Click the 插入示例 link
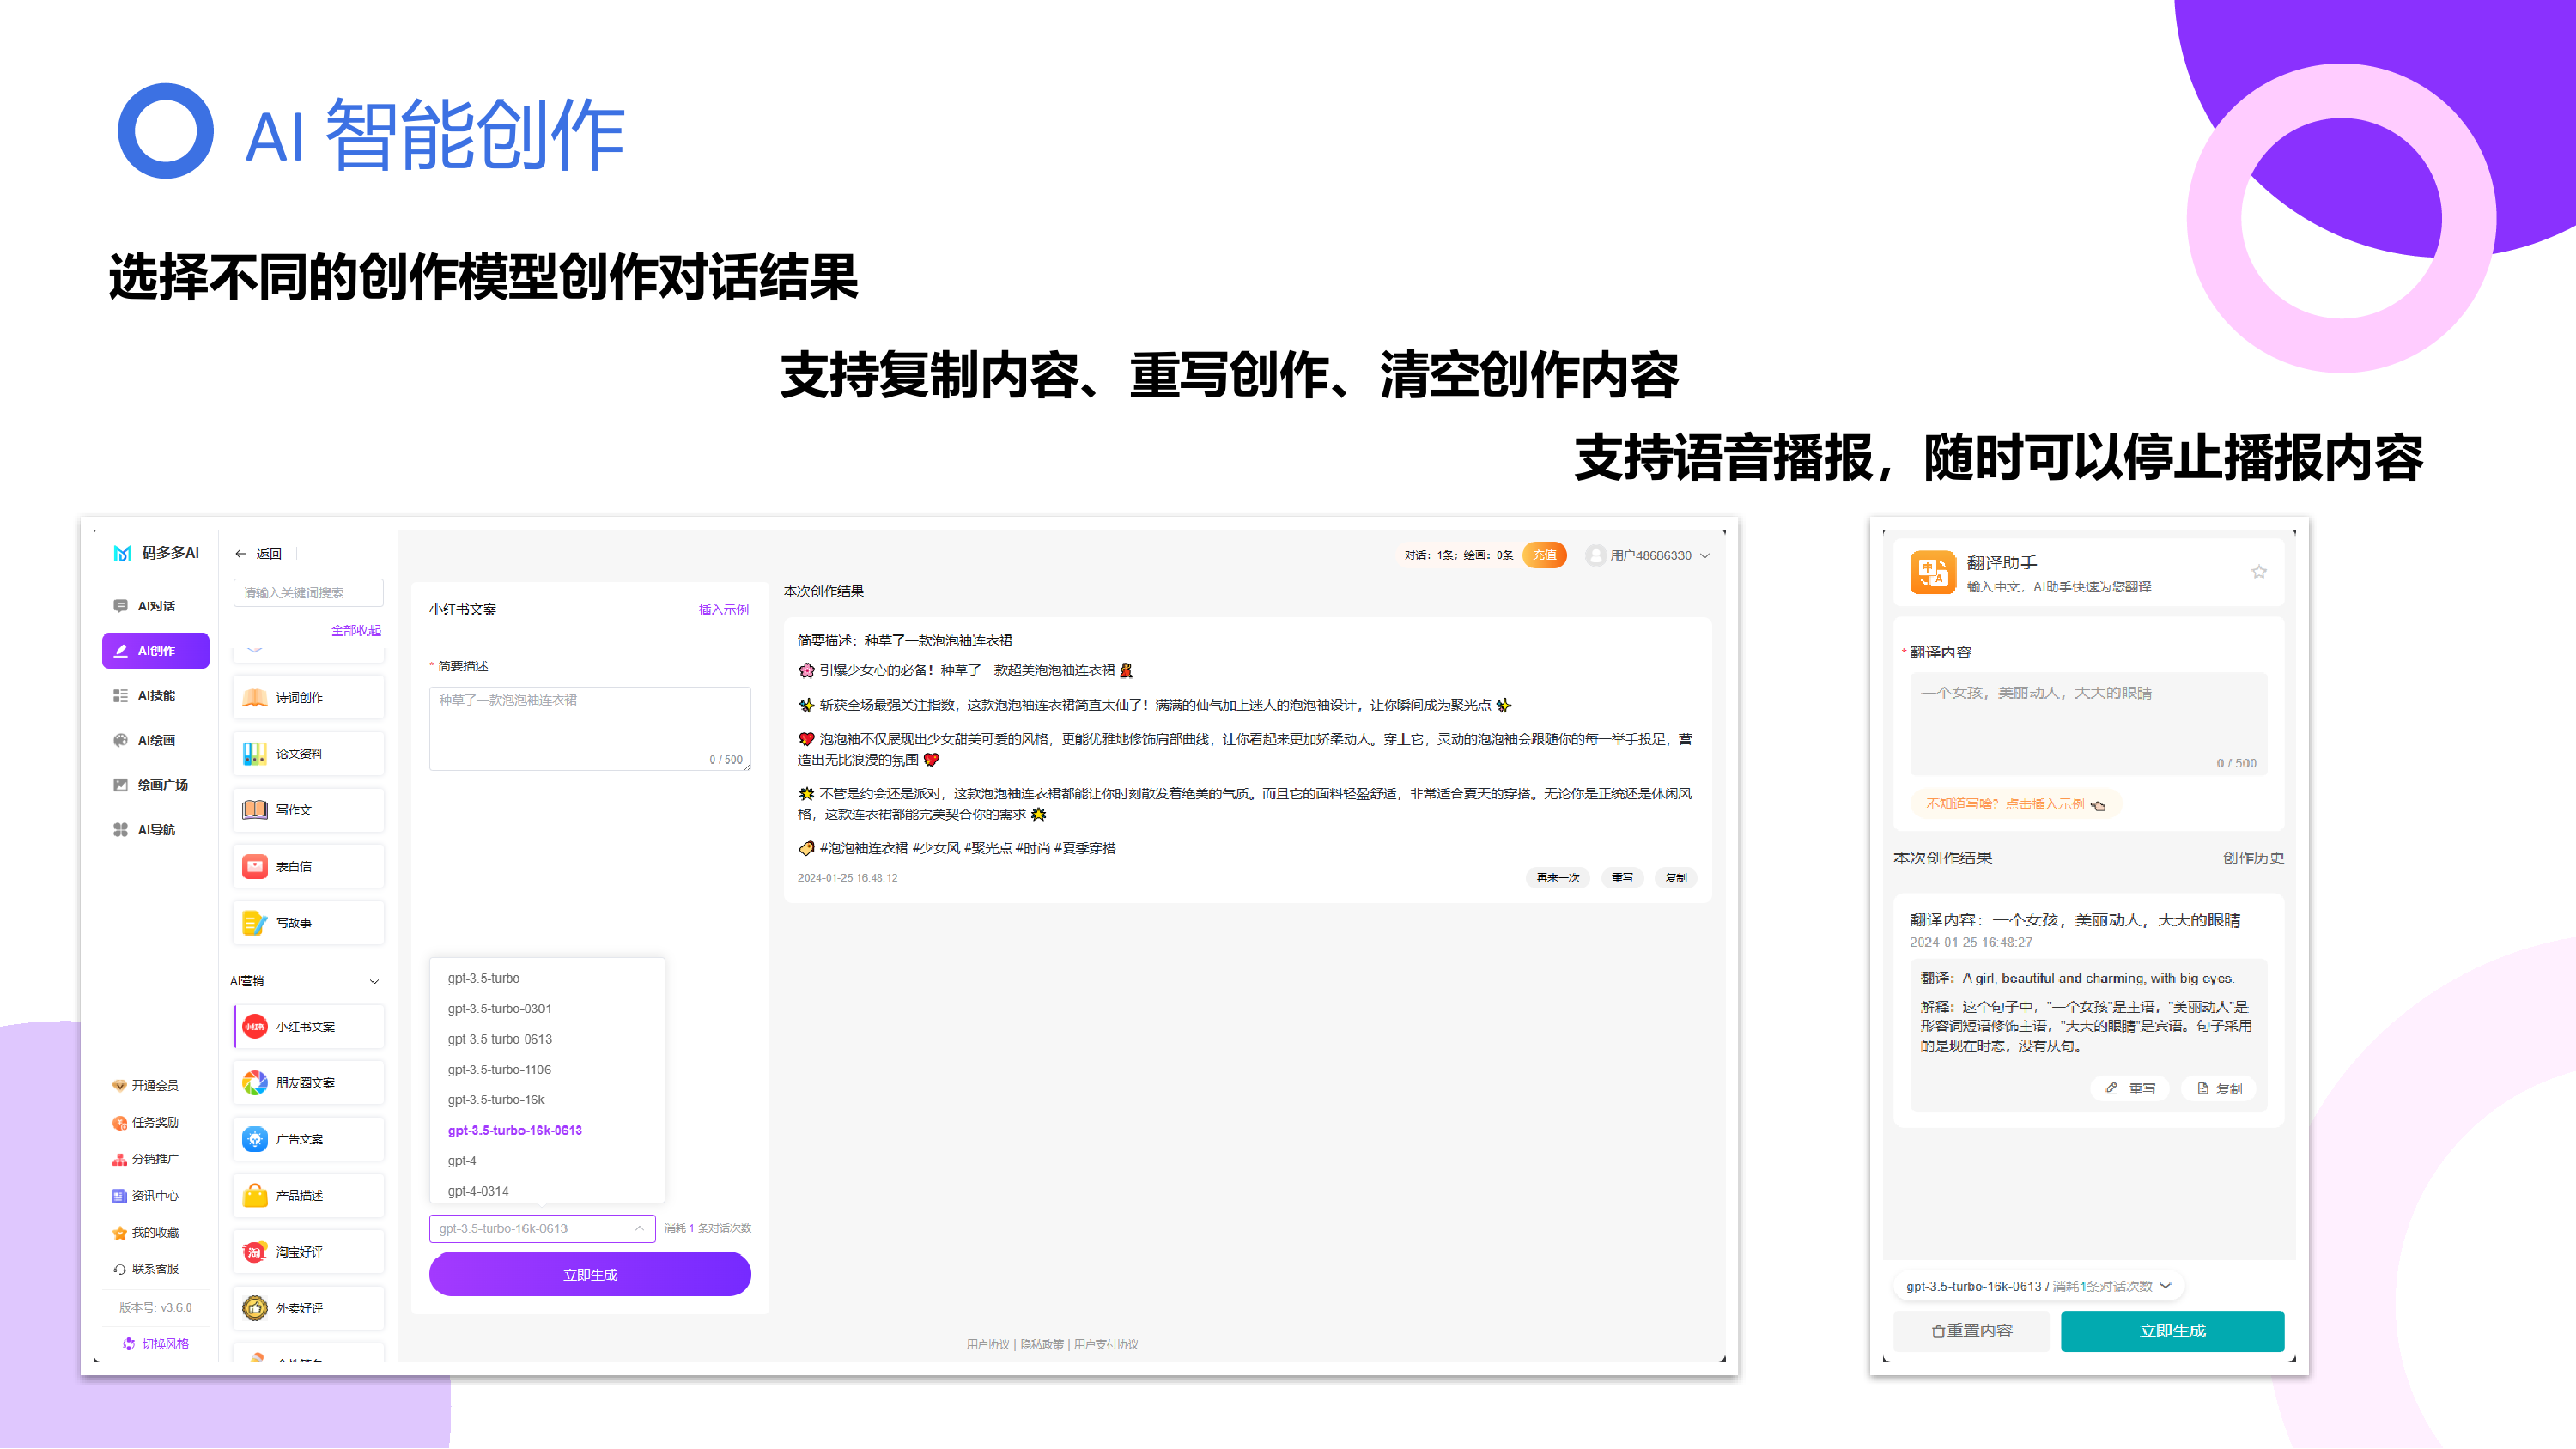 coord(723,609)
